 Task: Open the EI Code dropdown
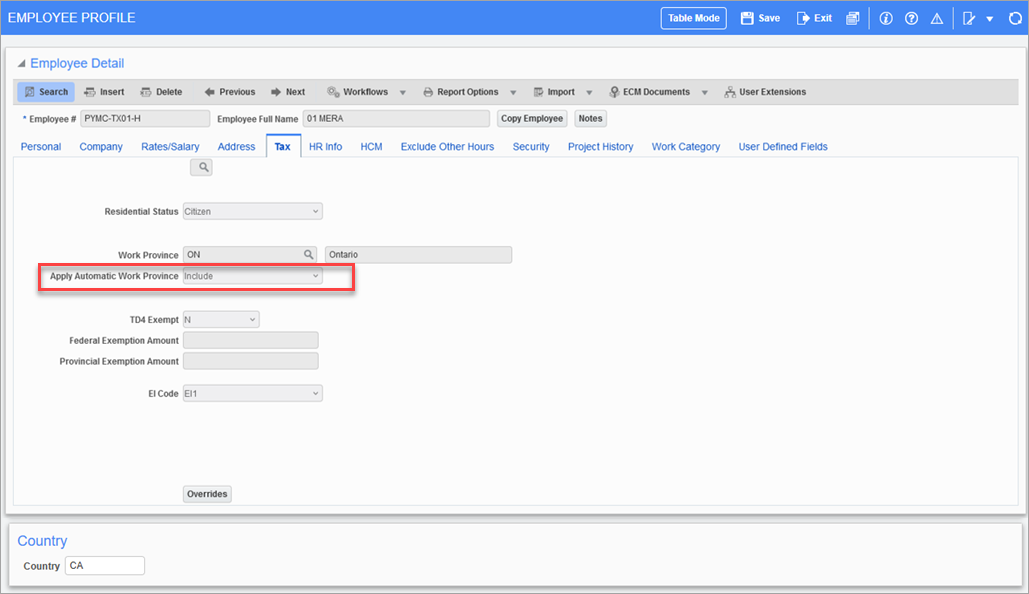(253, 394)
